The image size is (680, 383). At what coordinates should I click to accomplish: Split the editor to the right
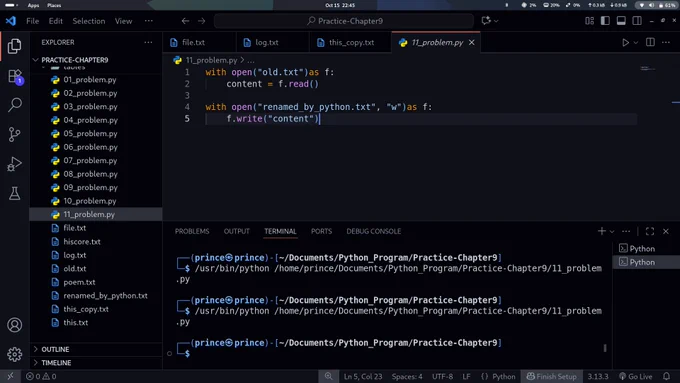(650, 42)
